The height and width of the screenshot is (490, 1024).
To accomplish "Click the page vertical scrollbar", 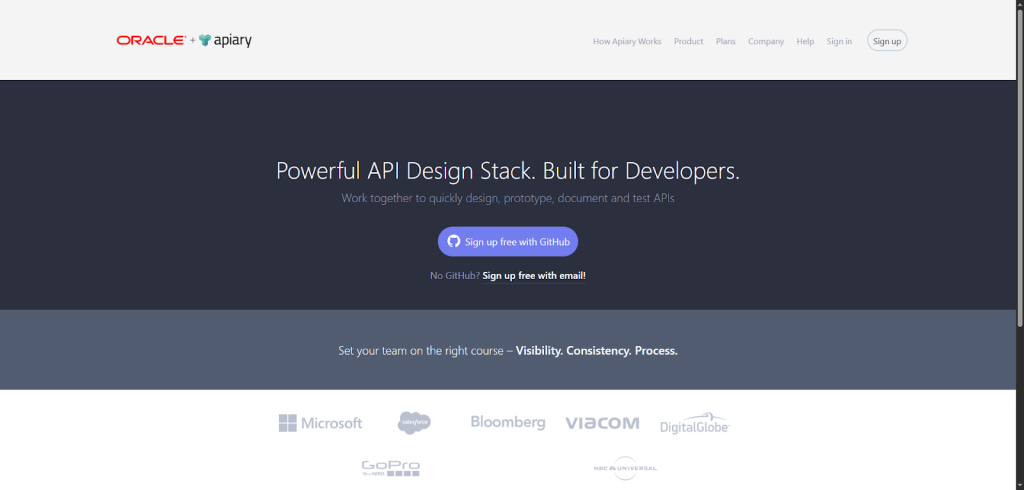I will click(1018, 200).
